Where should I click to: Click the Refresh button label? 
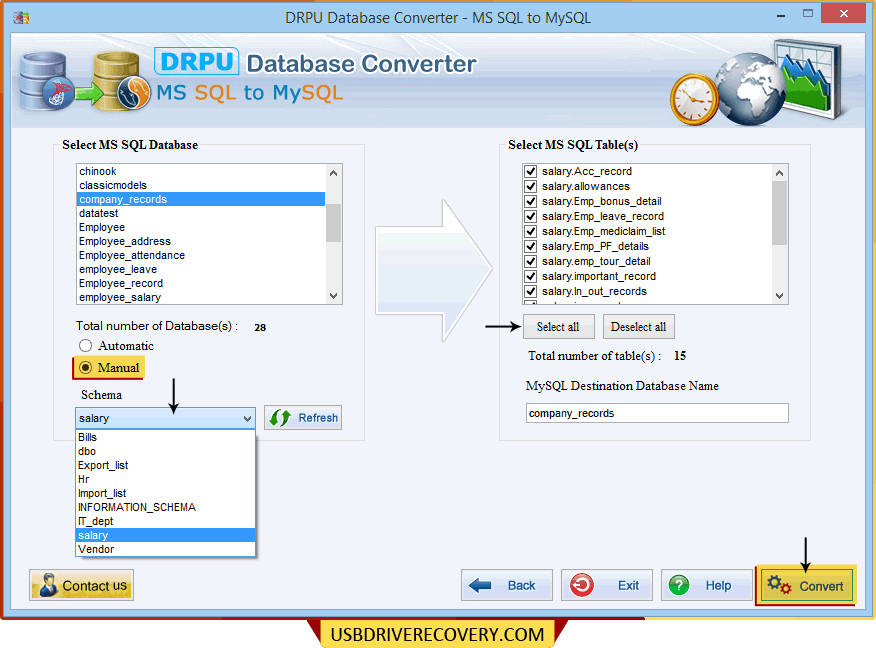click(318, 418)
